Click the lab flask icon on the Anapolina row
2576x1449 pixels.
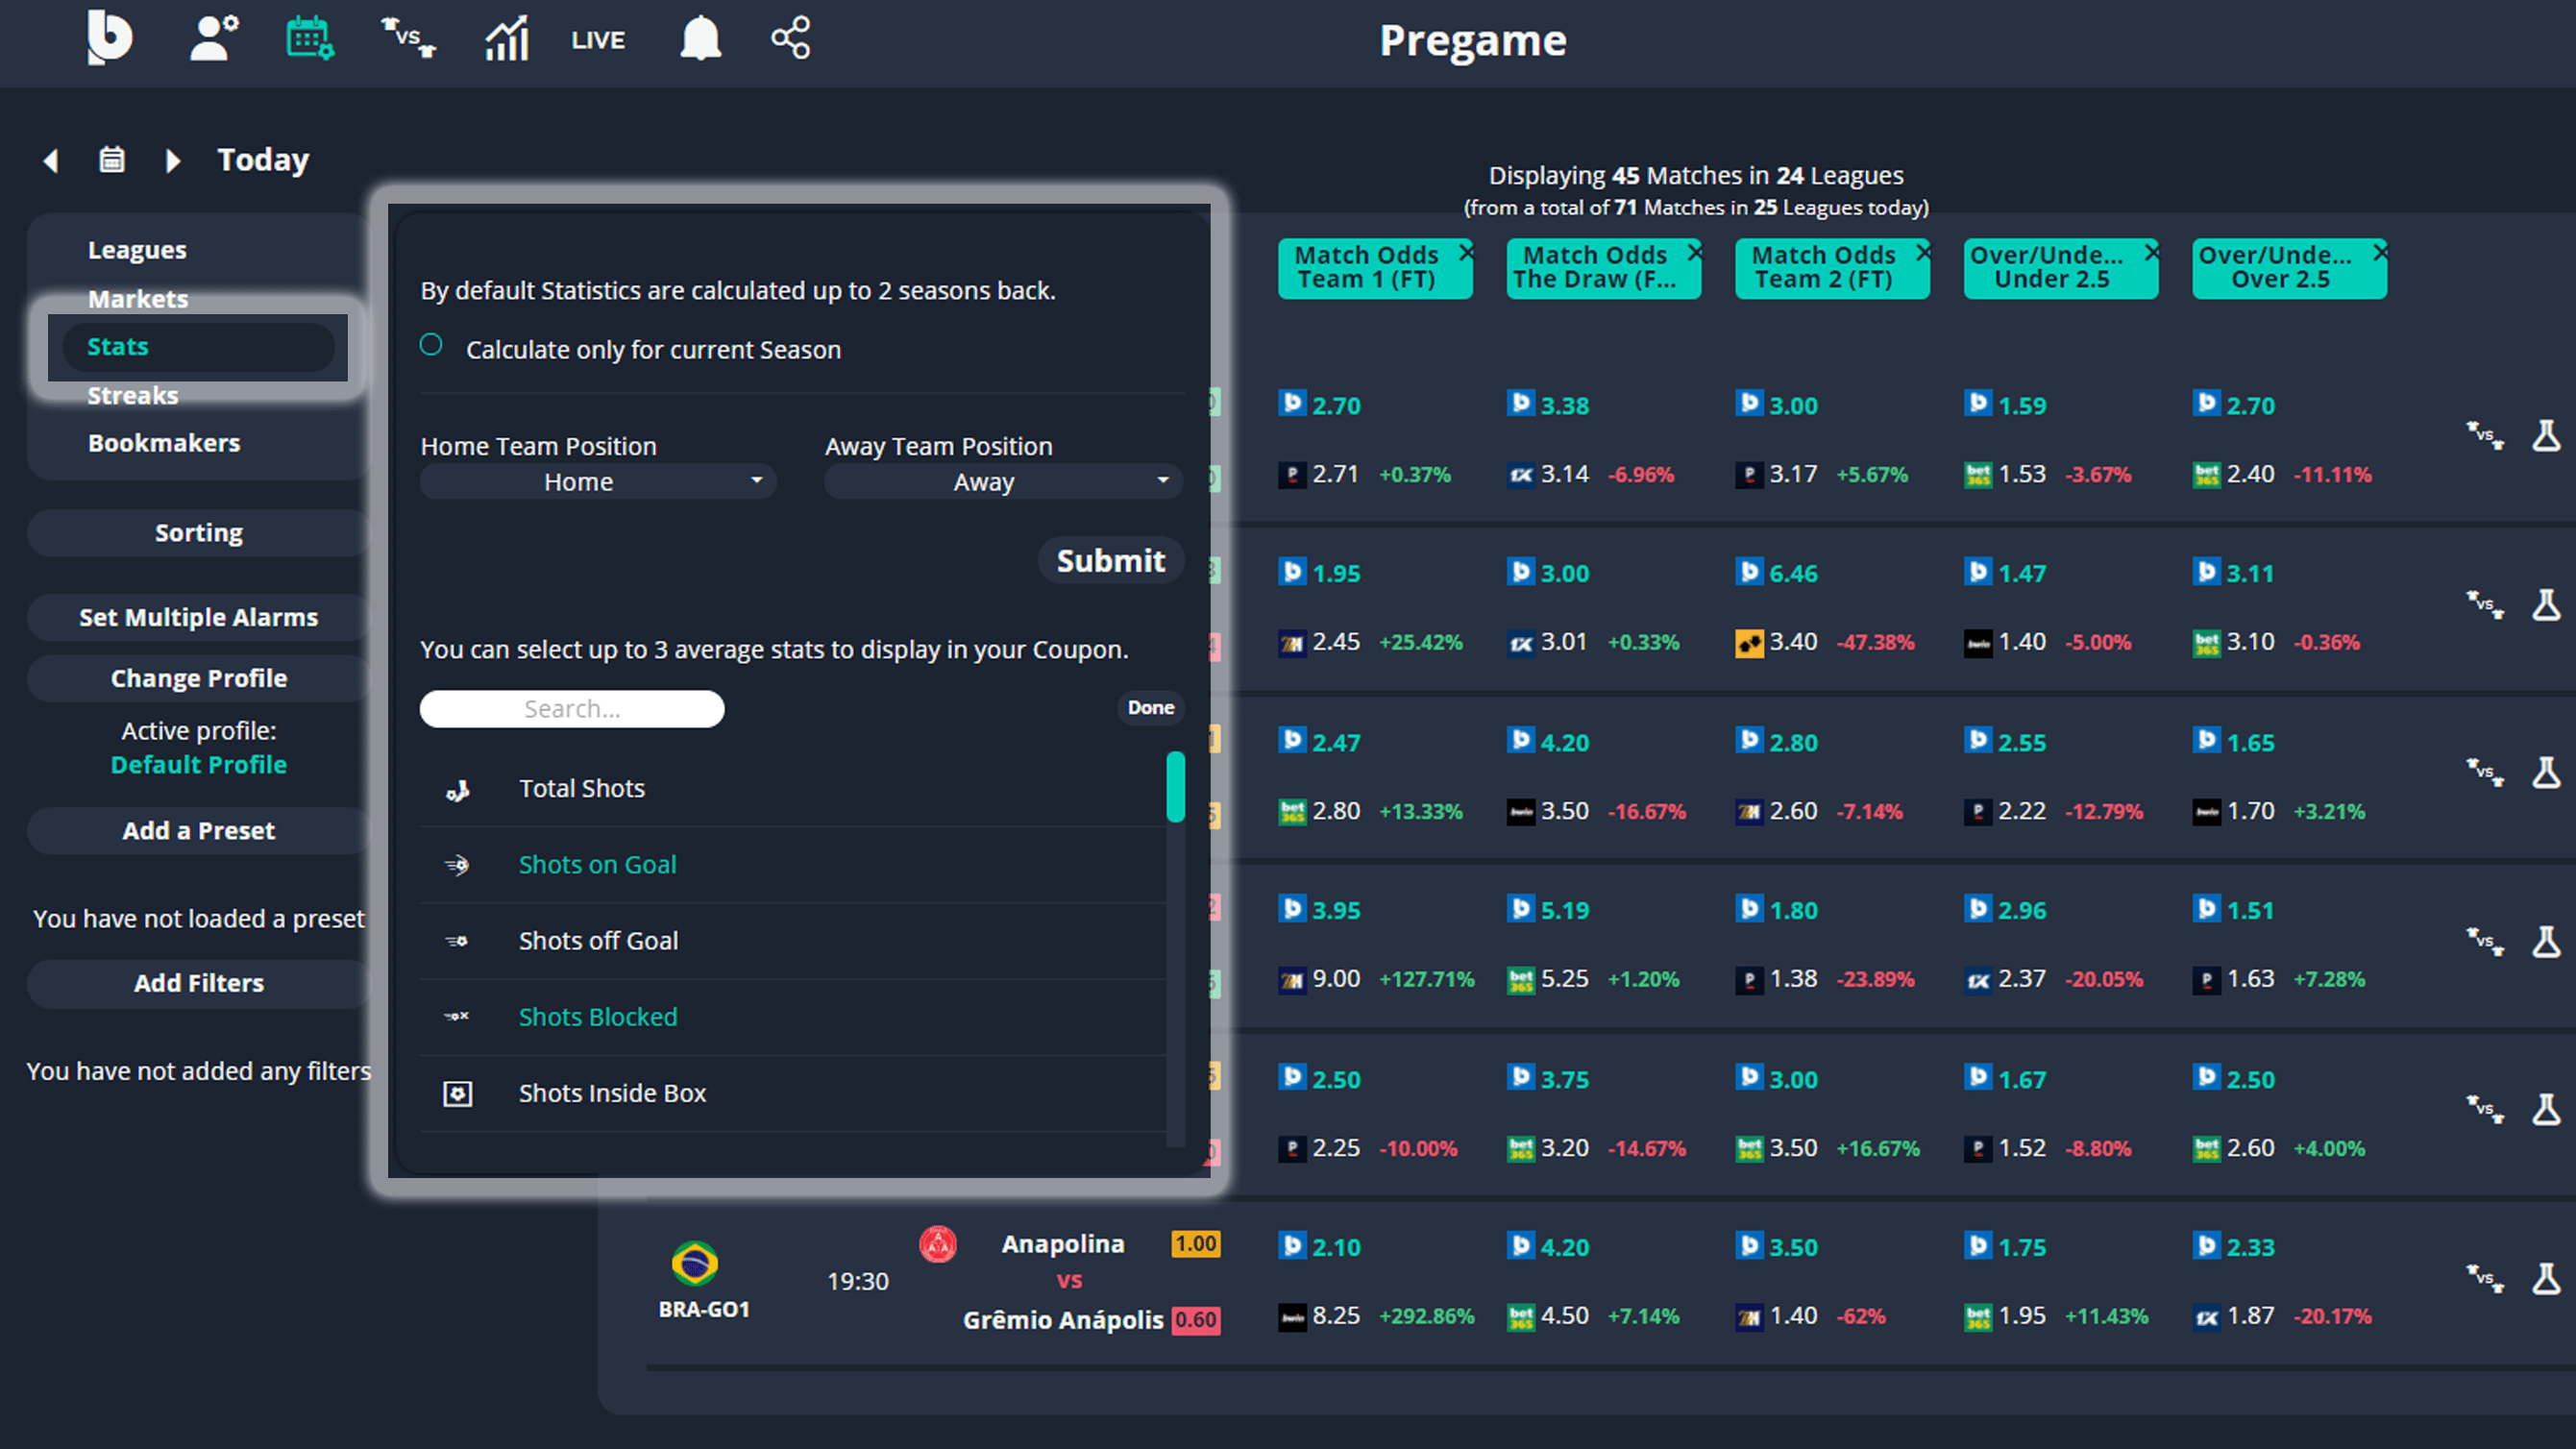[x=2548, y=1277]
